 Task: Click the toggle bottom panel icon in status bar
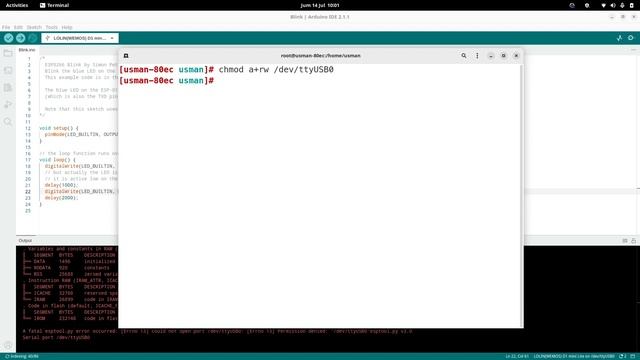tap(633, 356)
